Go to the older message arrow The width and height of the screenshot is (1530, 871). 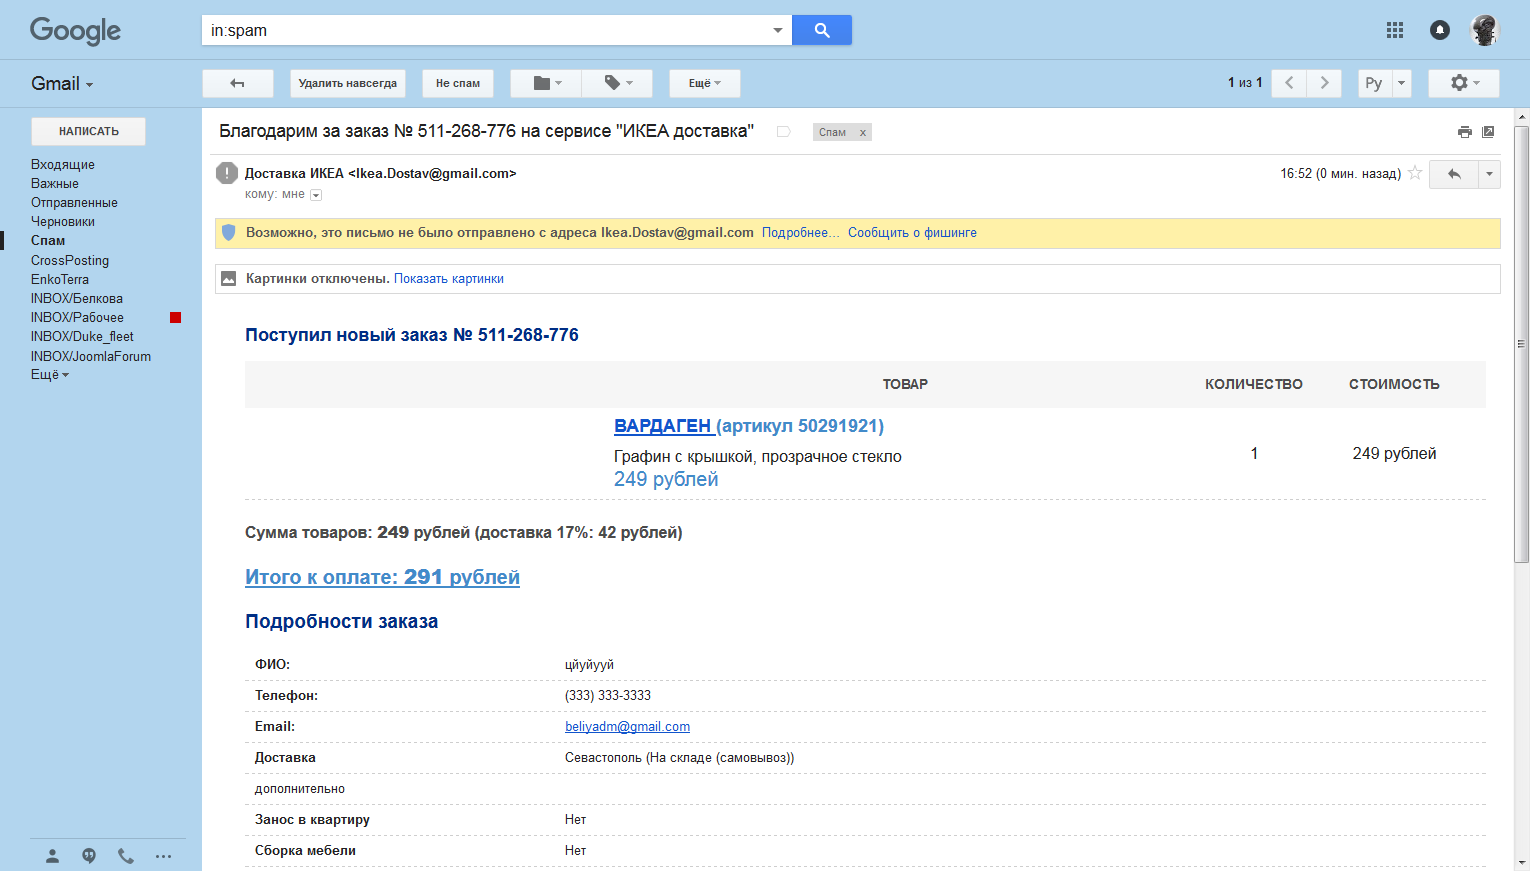[x=1324, y=83]
